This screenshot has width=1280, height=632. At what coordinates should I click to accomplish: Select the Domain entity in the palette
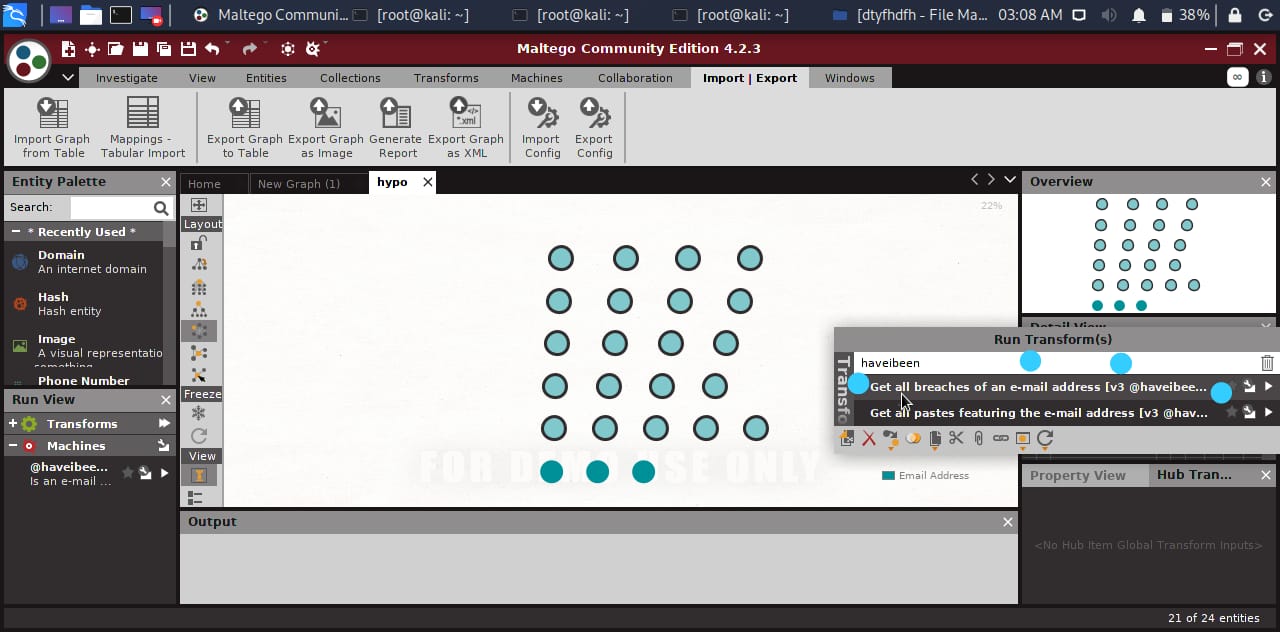(84, 262)
